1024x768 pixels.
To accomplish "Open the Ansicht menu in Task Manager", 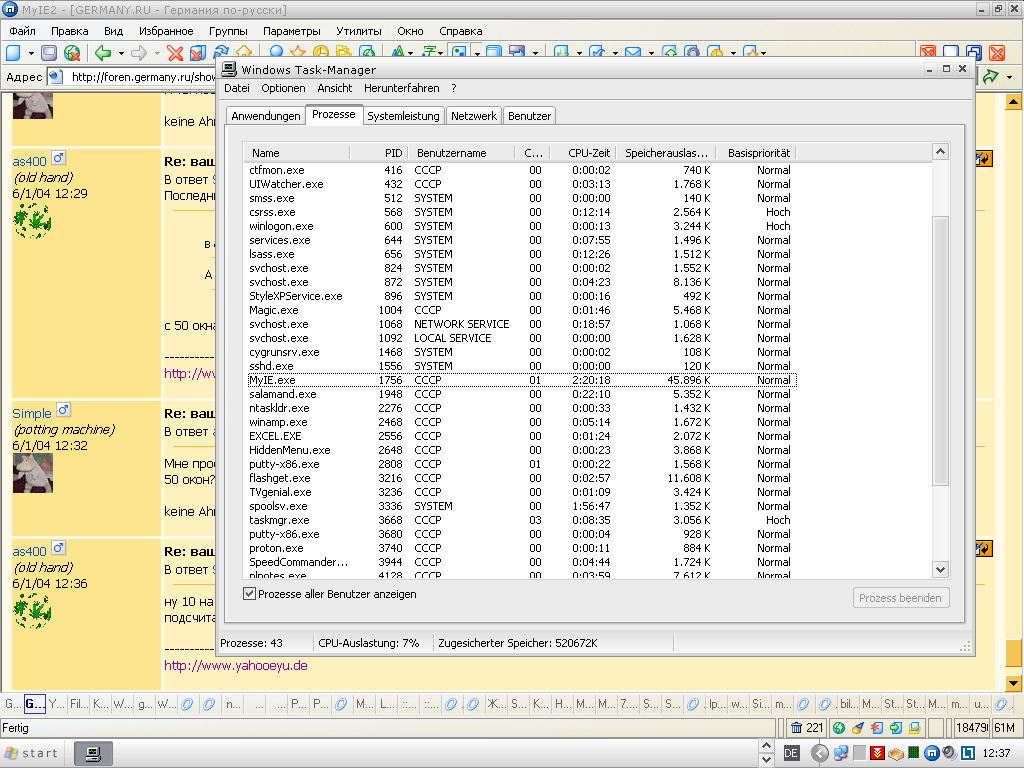I will (x=334, y=88).
